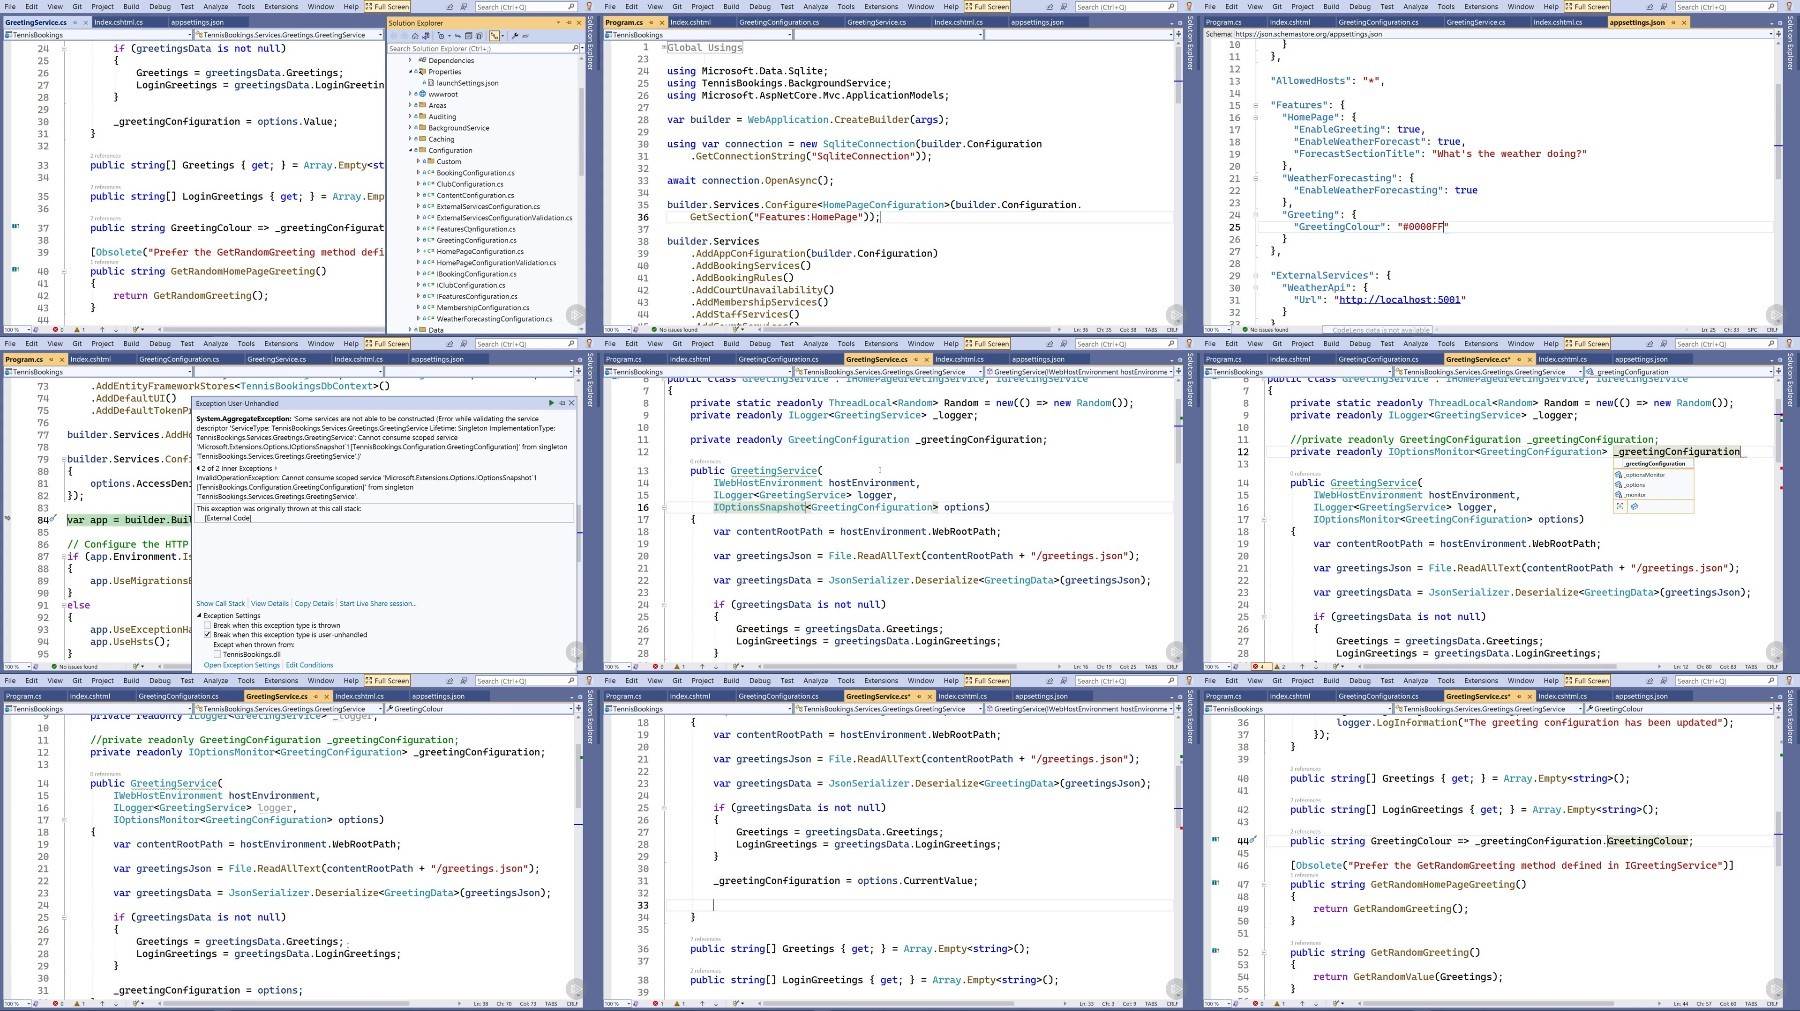Click the screwdriver quick-action icon on line 84
This screenshot has height=1011, width=1800.
coord(53,518)
